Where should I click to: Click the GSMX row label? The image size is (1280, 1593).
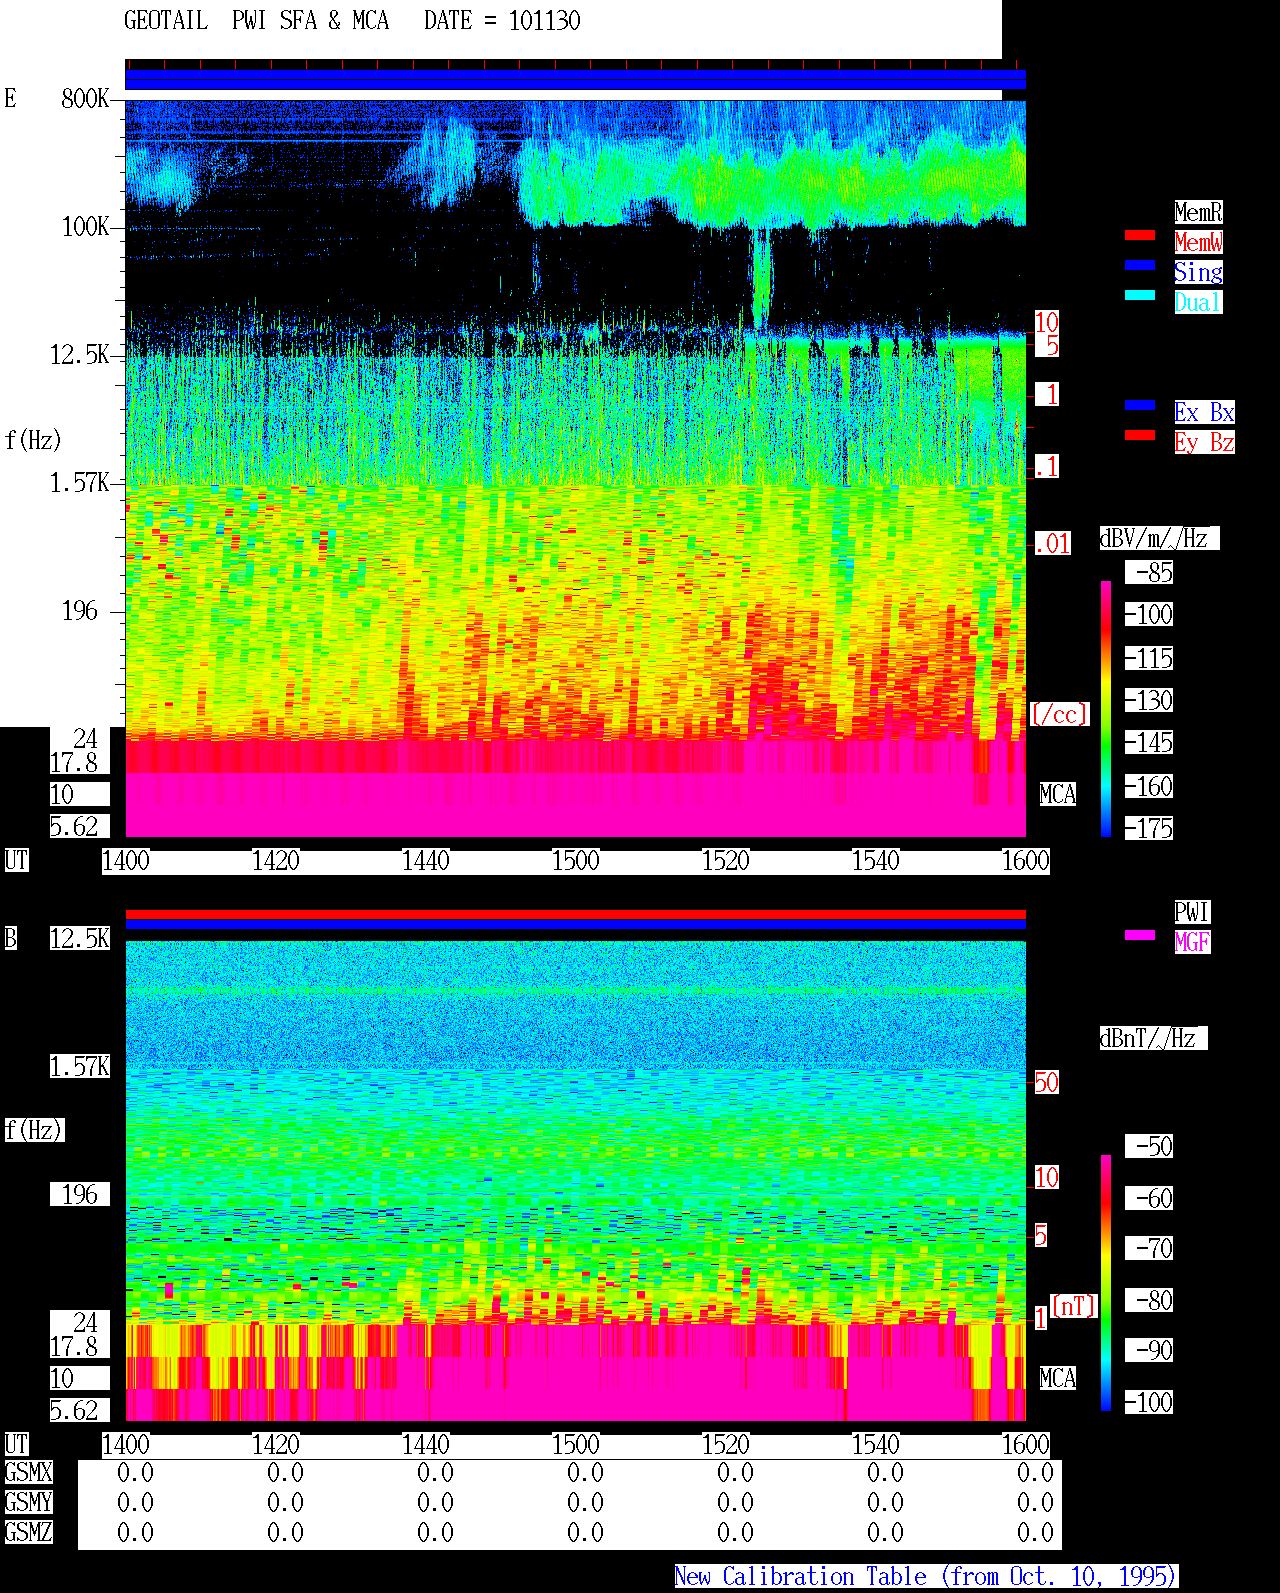pyautogui.click(x=28, y=1473)
